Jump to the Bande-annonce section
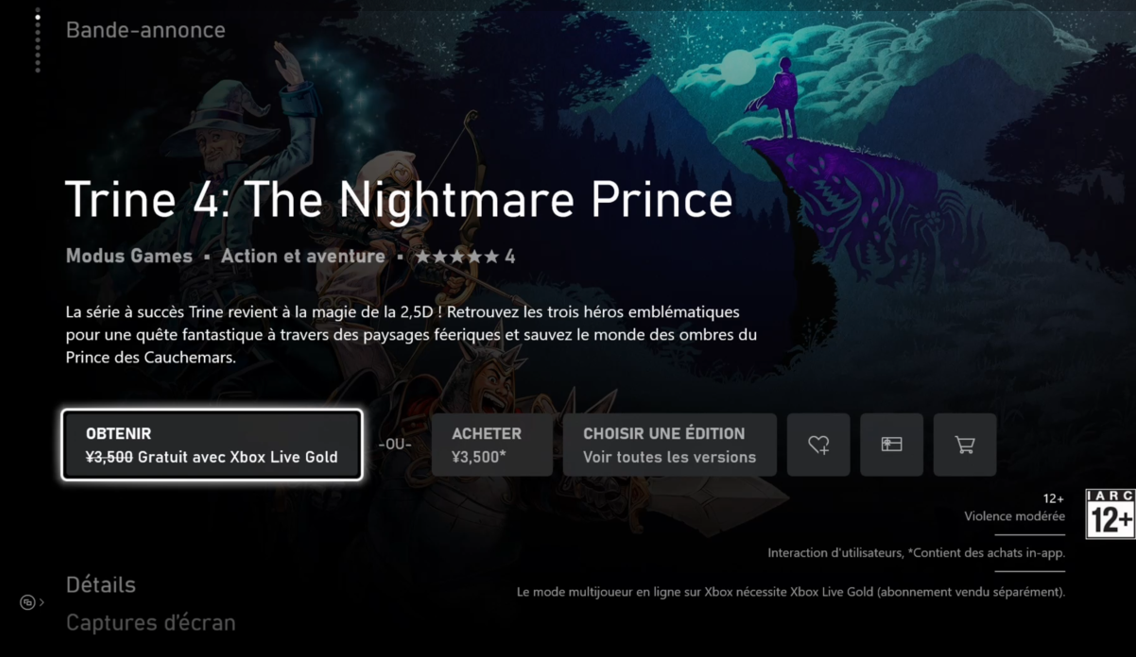The height and width of the screenshot is (657, 1136). click(x=146, y=30)
